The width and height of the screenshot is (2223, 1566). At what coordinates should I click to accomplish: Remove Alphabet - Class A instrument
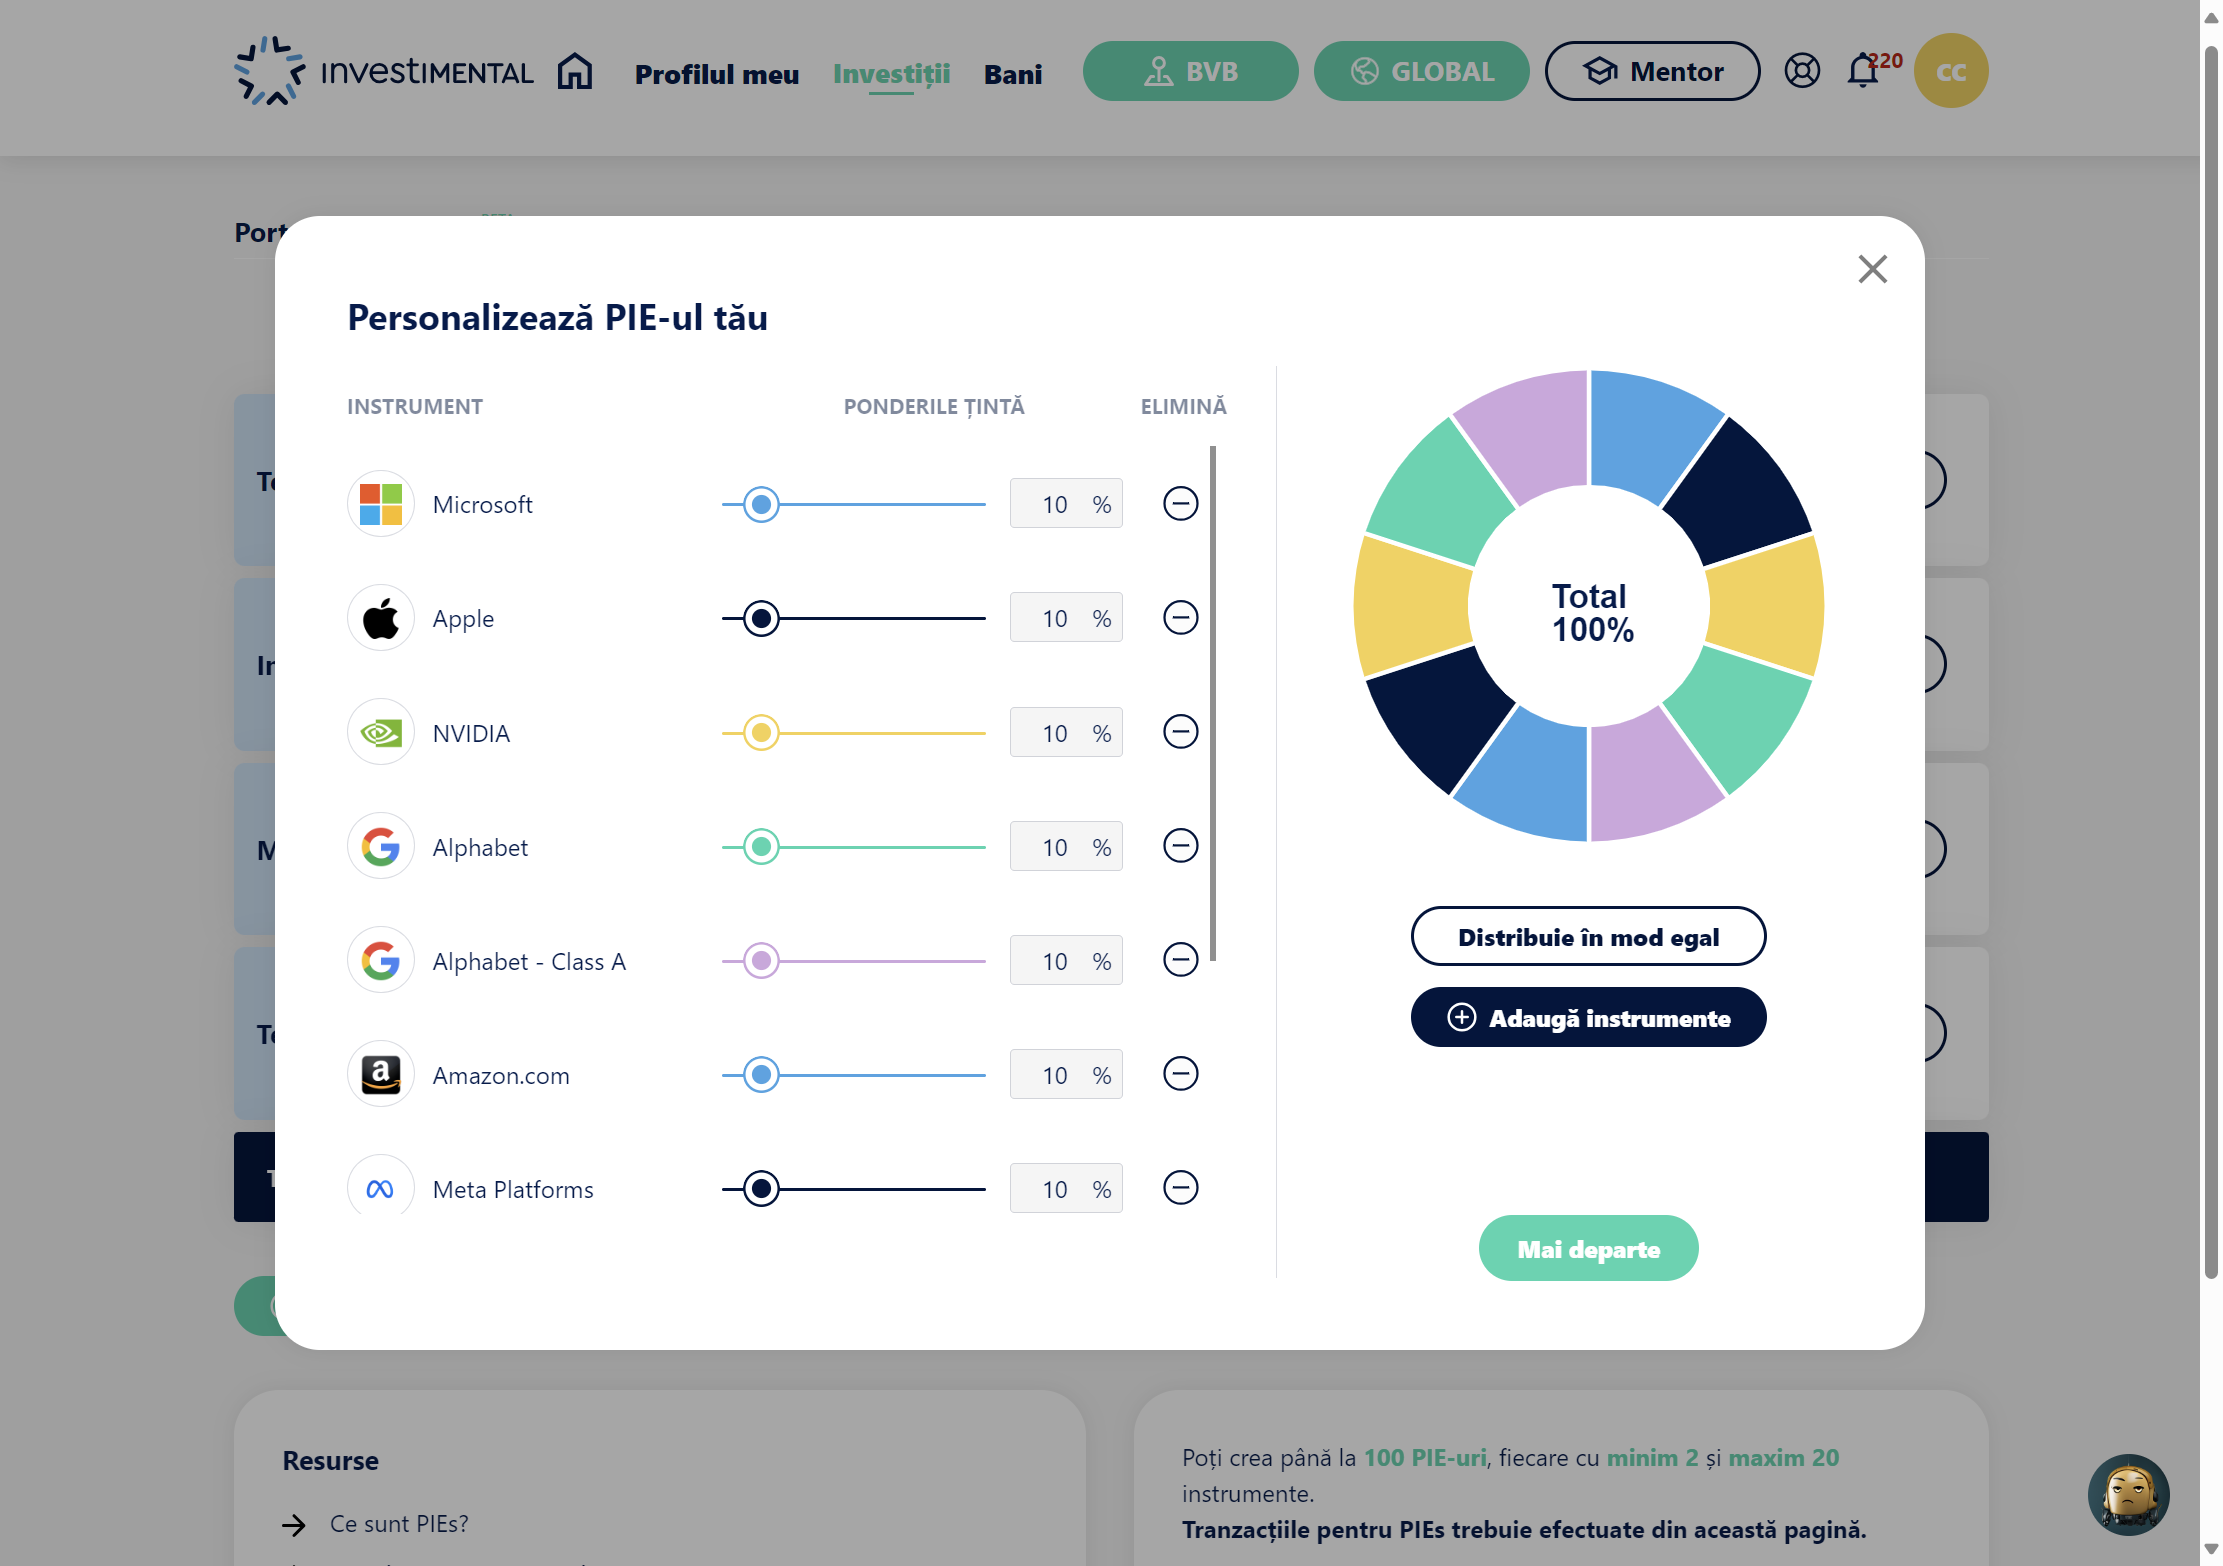[x=1180, y=959]
